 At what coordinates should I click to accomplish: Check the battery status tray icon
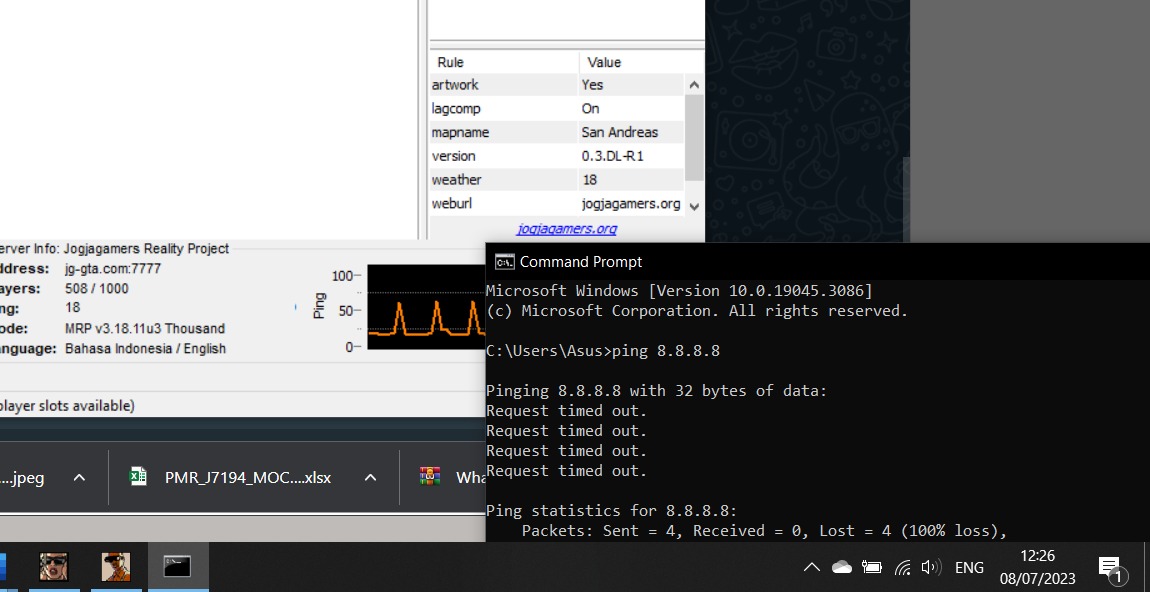click(871, 567)
